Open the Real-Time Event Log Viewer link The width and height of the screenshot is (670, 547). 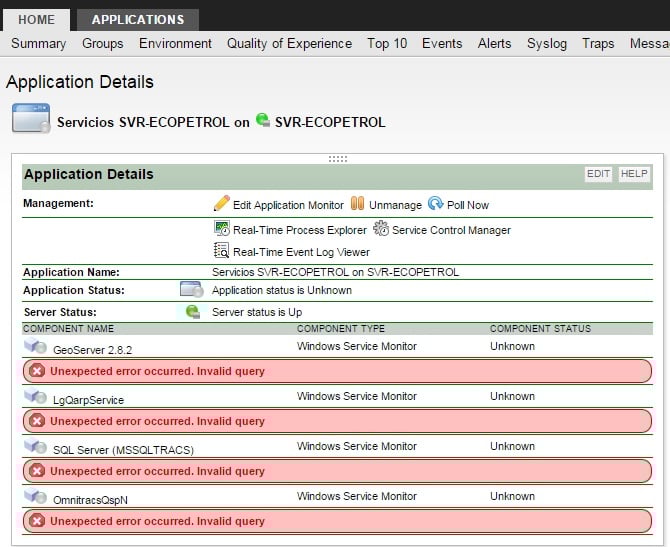(x=301, y=252)
